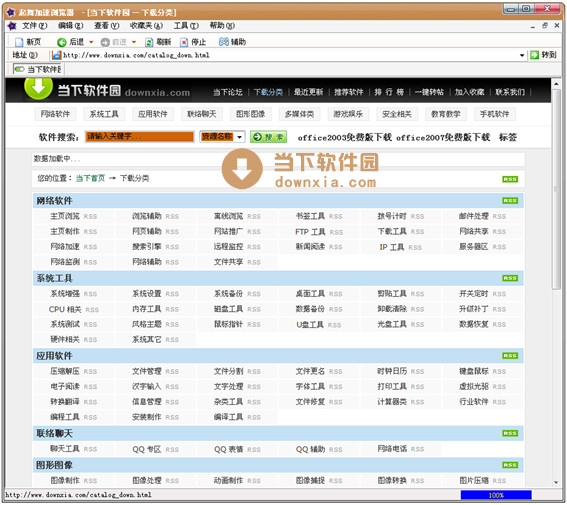This screenshot has height=505, width=567.
Task: Click the Refresh (刷新) toolbar icon
Action: point(149,42)
